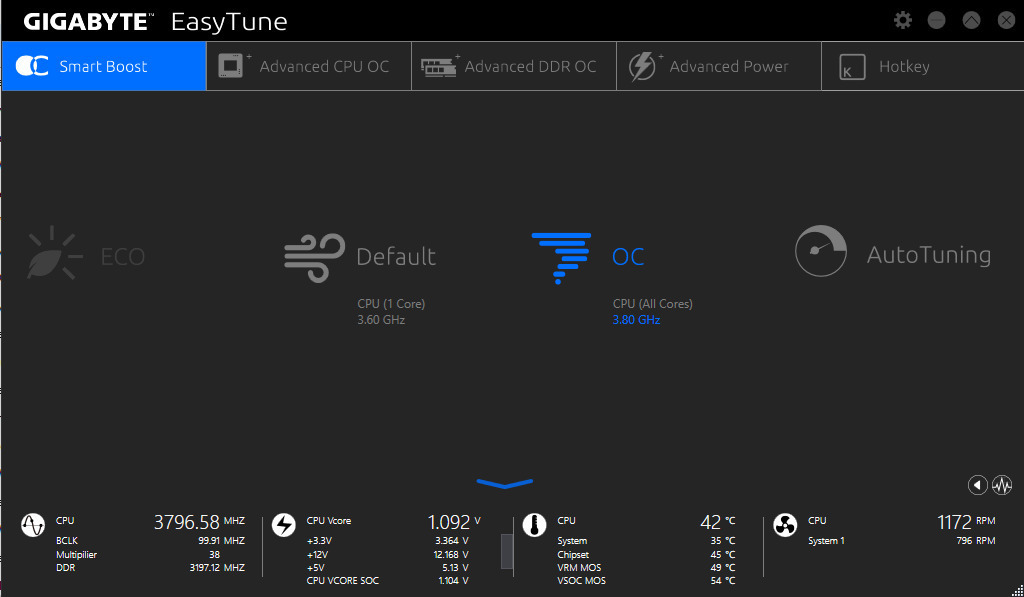Screen dimensions: 1024x597
Task: Click the voltage lightning bolt icon
Action: pos(283,524)
